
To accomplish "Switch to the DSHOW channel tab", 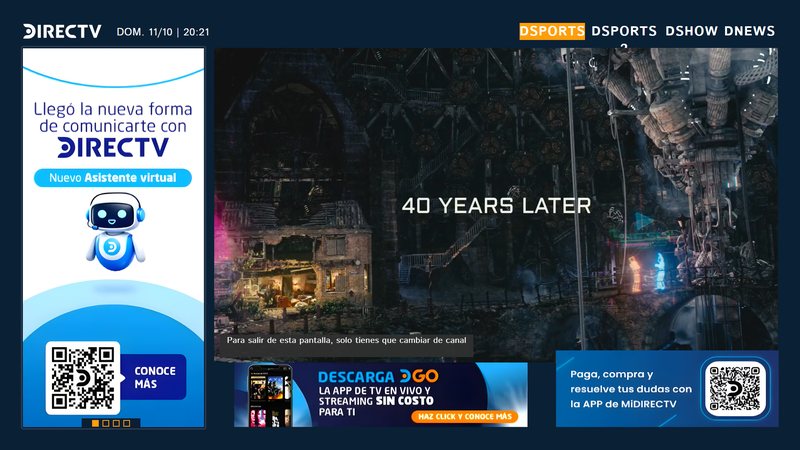I will coord(691,31).
